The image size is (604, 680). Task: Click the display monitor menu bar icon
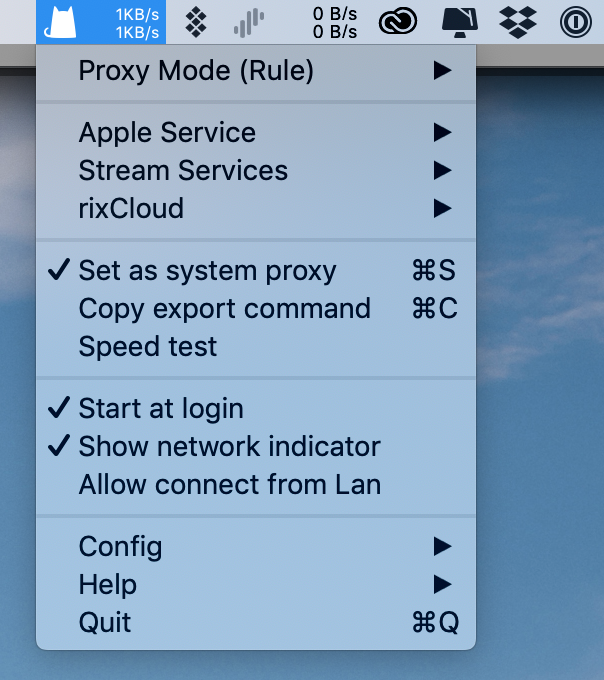click(459, 22)
